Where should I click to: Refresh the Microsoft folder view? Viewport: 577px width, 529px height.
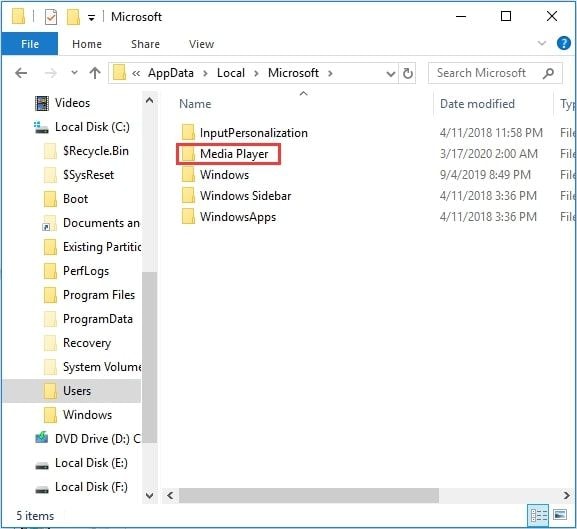[407, 73]
